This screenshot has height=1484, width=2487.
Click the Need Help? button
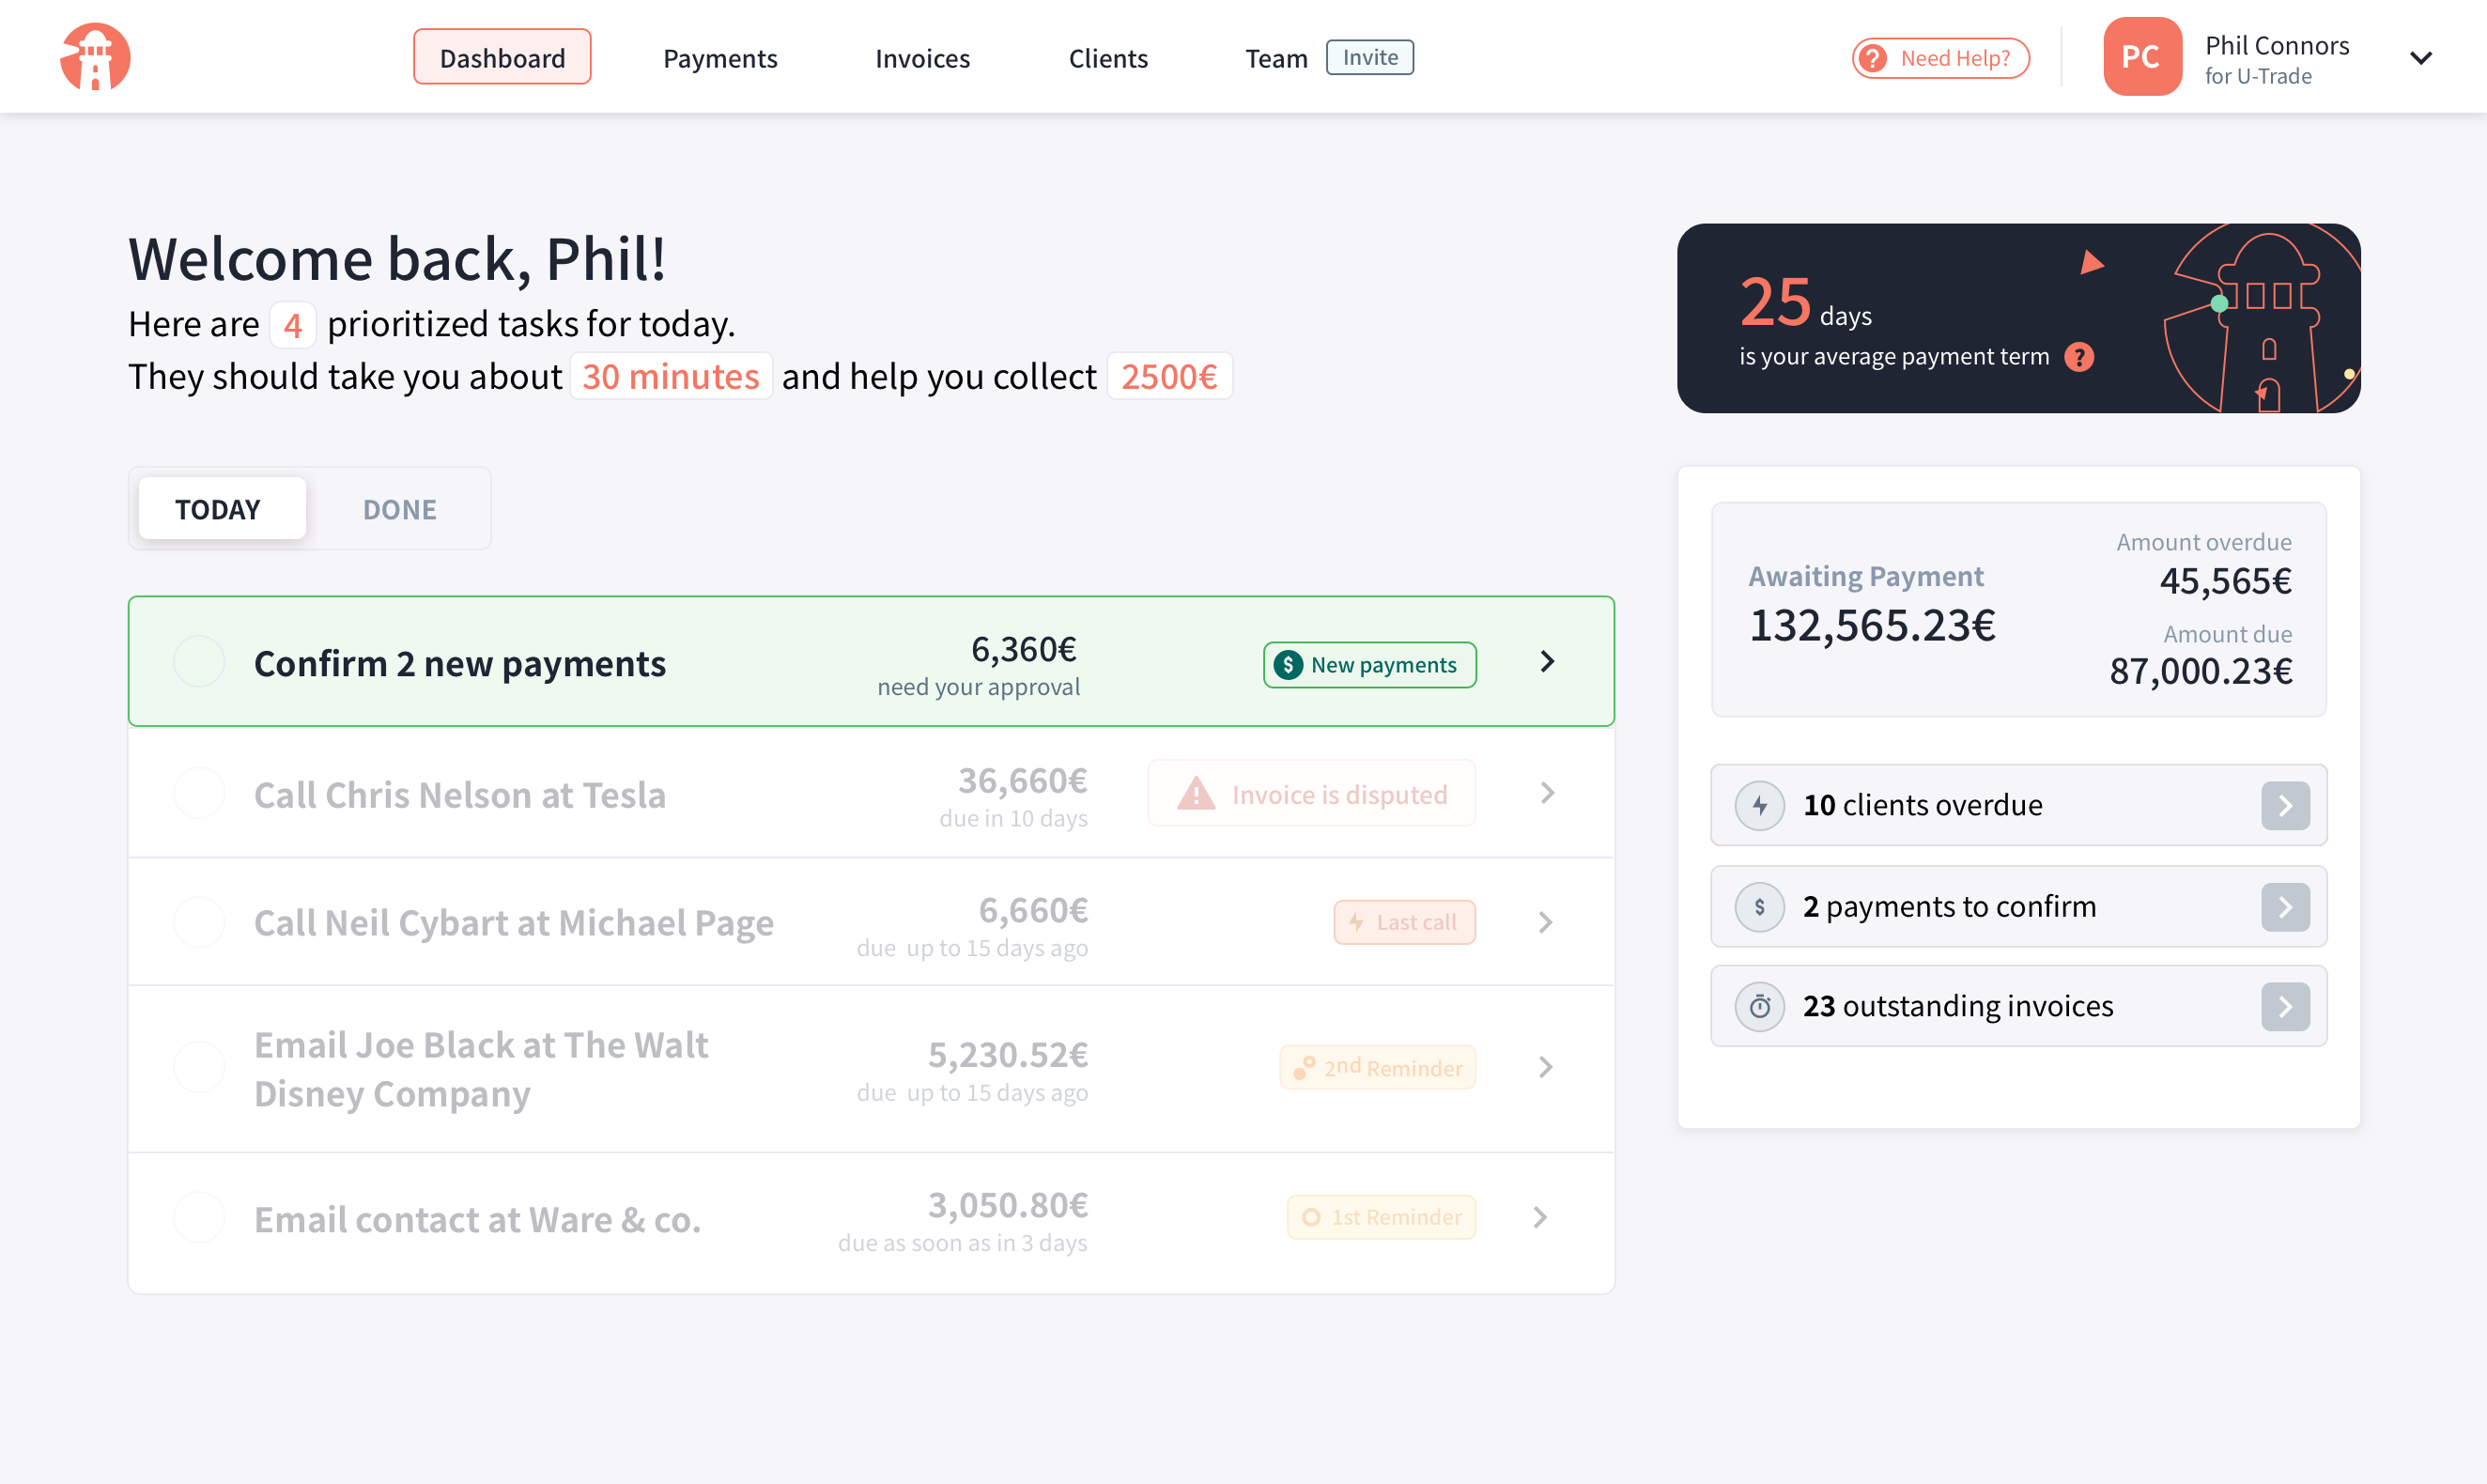(x=1940, y=58)
